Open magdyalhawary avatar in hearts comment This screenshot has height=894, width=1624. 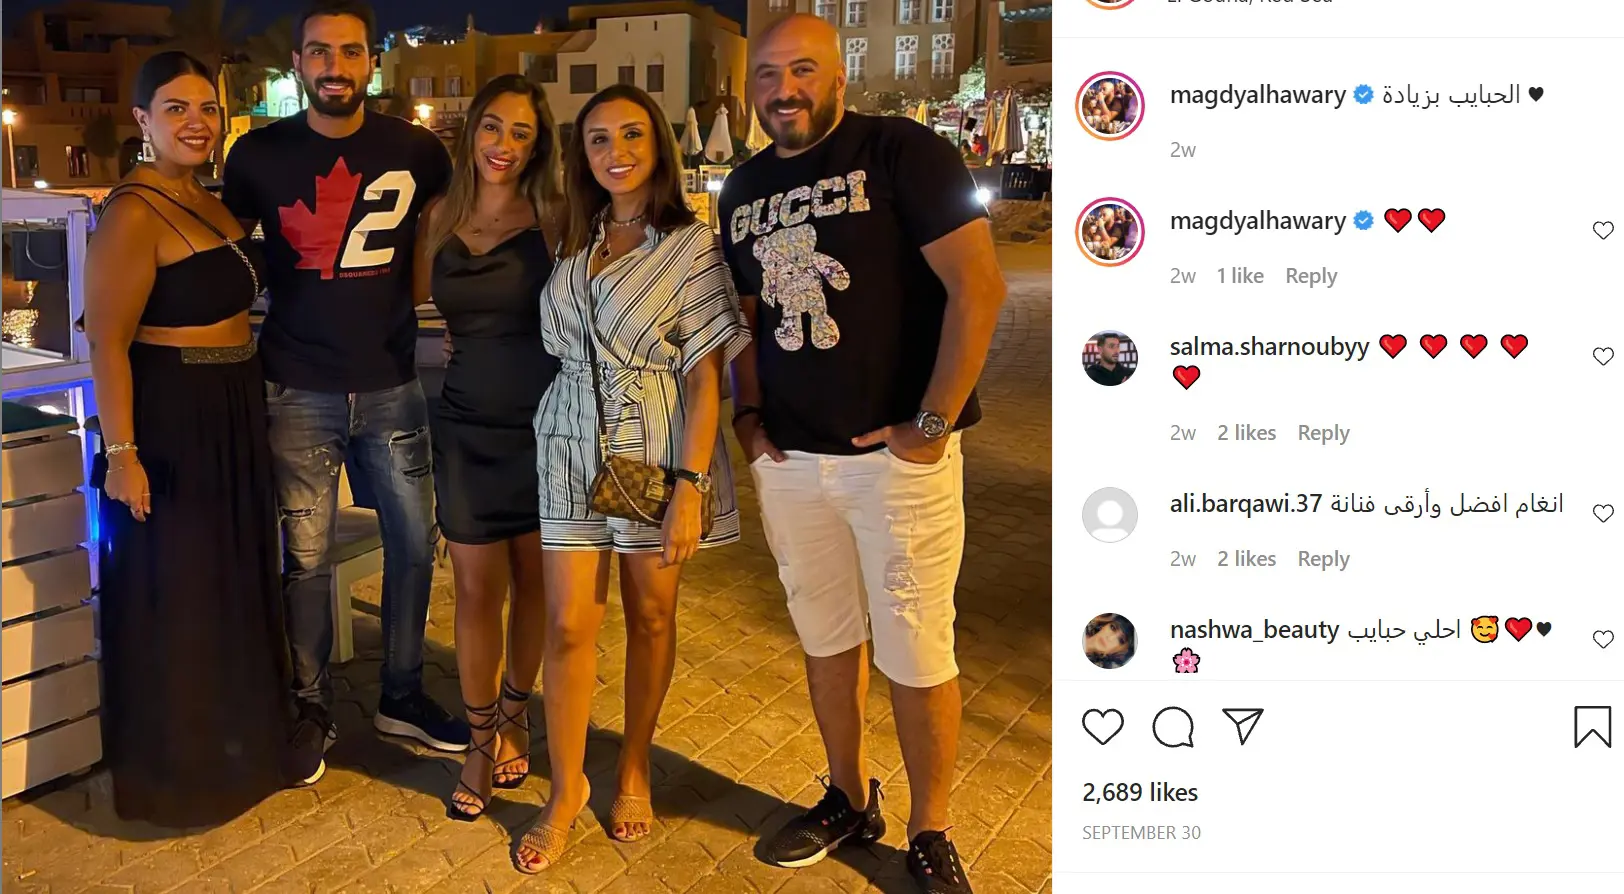1110,232
